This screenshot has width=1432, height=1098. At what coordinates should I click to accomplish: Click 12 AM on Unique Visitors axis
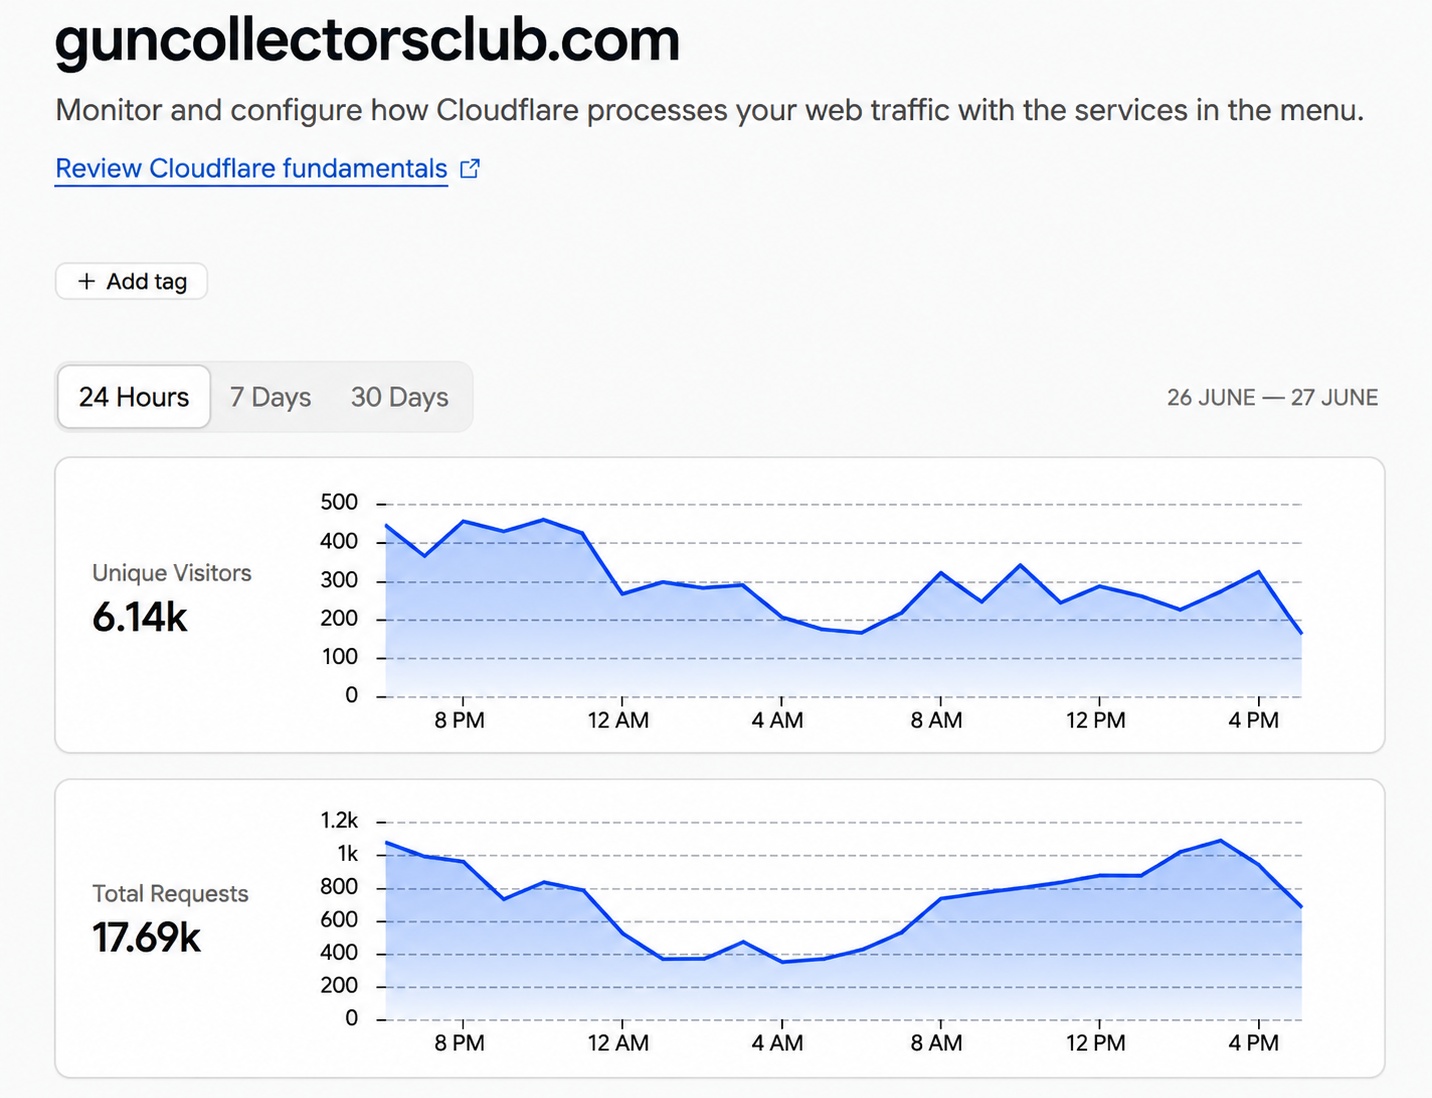coord(618,720)
